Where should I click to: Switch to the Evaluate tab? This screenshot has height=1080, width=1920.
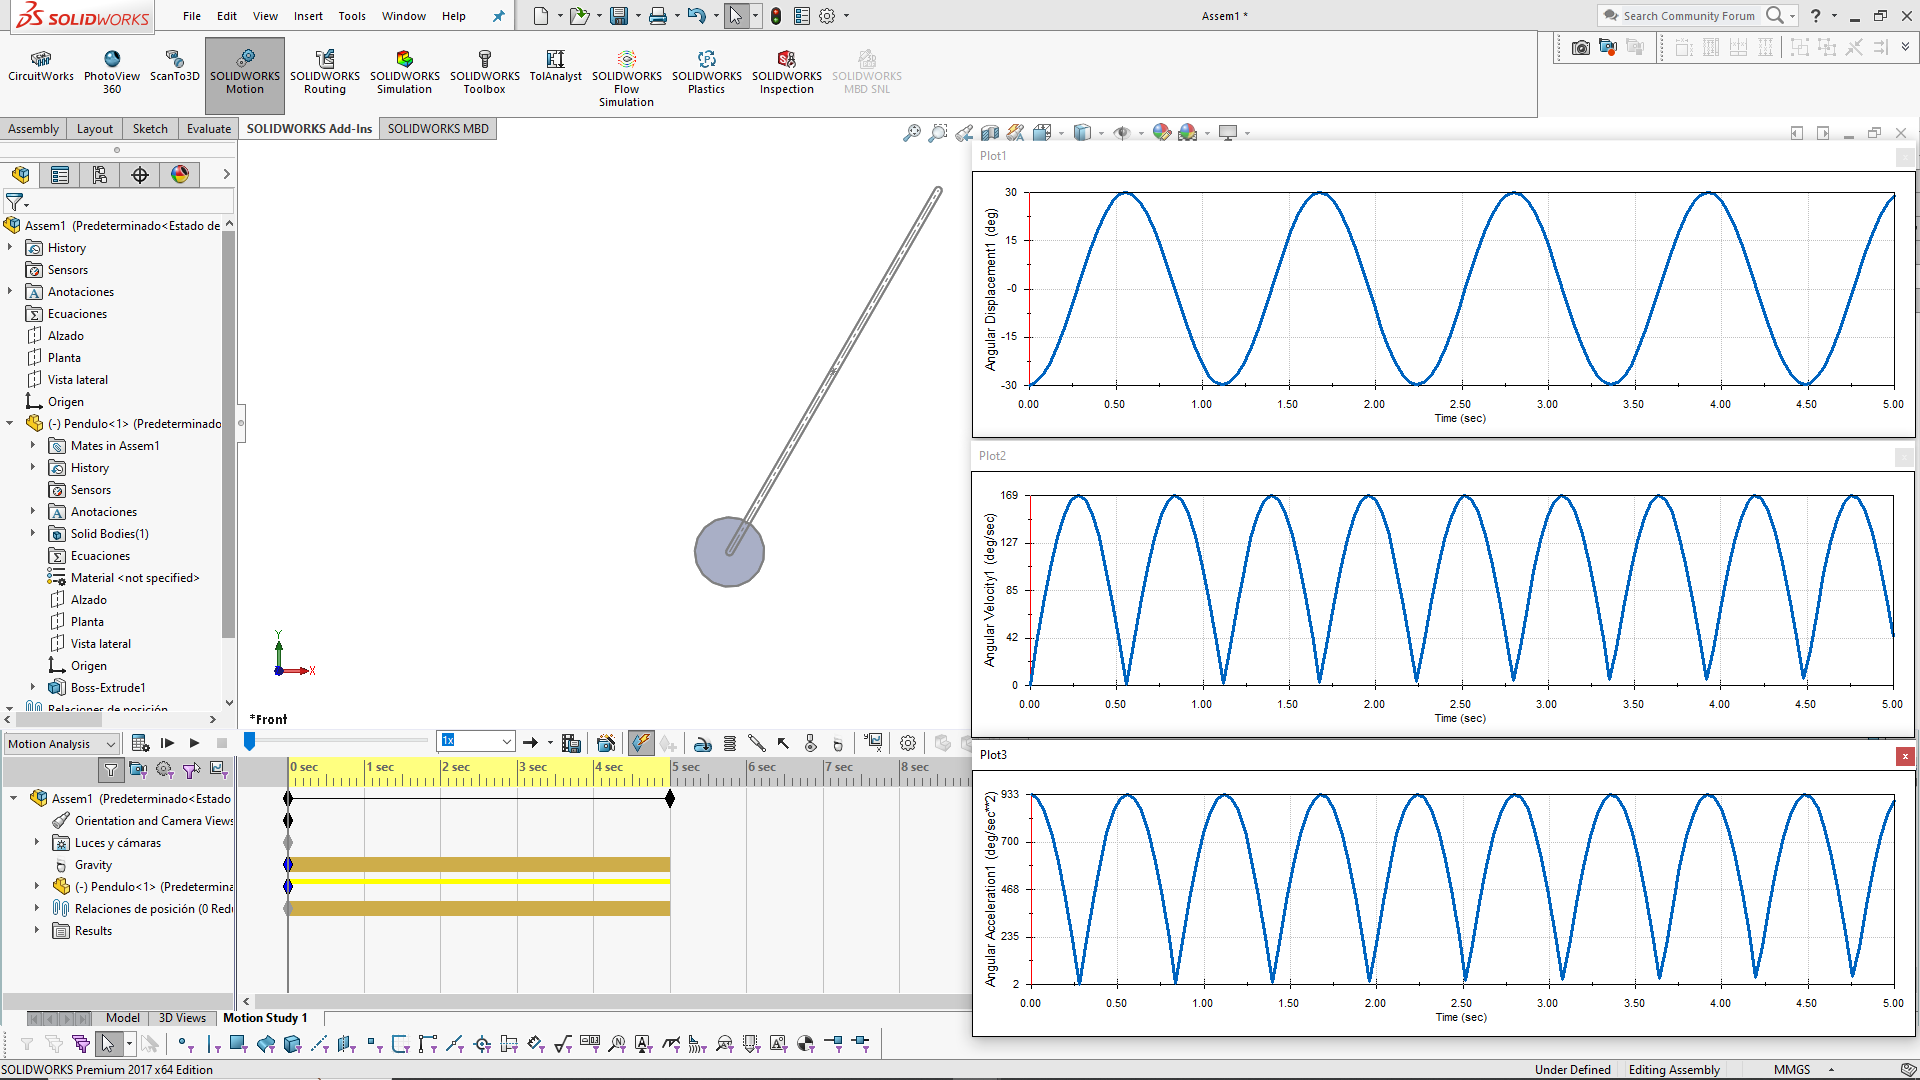pyautogui.click(x=208, y=128)
